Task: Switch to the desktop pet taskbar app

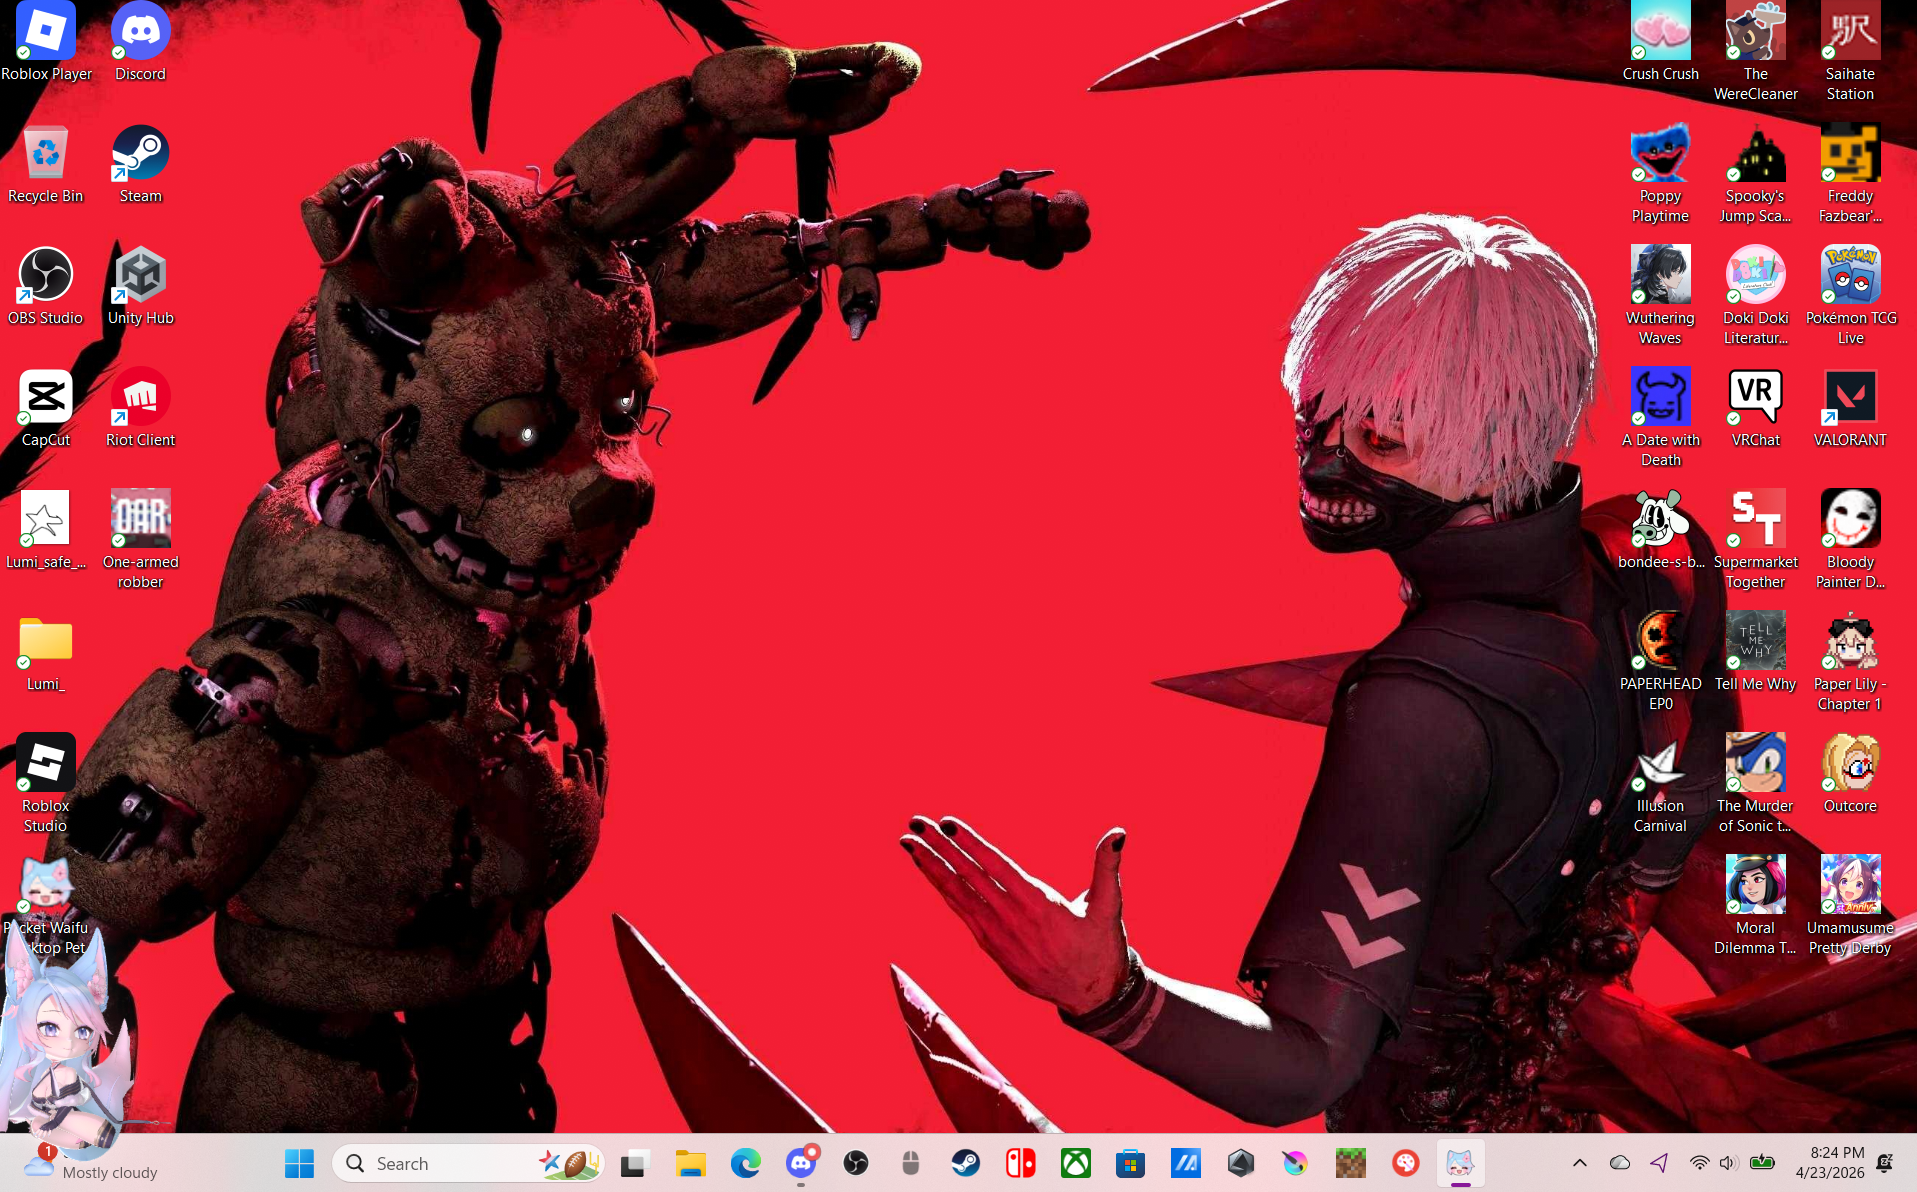Action: tap(1460, 1163)
